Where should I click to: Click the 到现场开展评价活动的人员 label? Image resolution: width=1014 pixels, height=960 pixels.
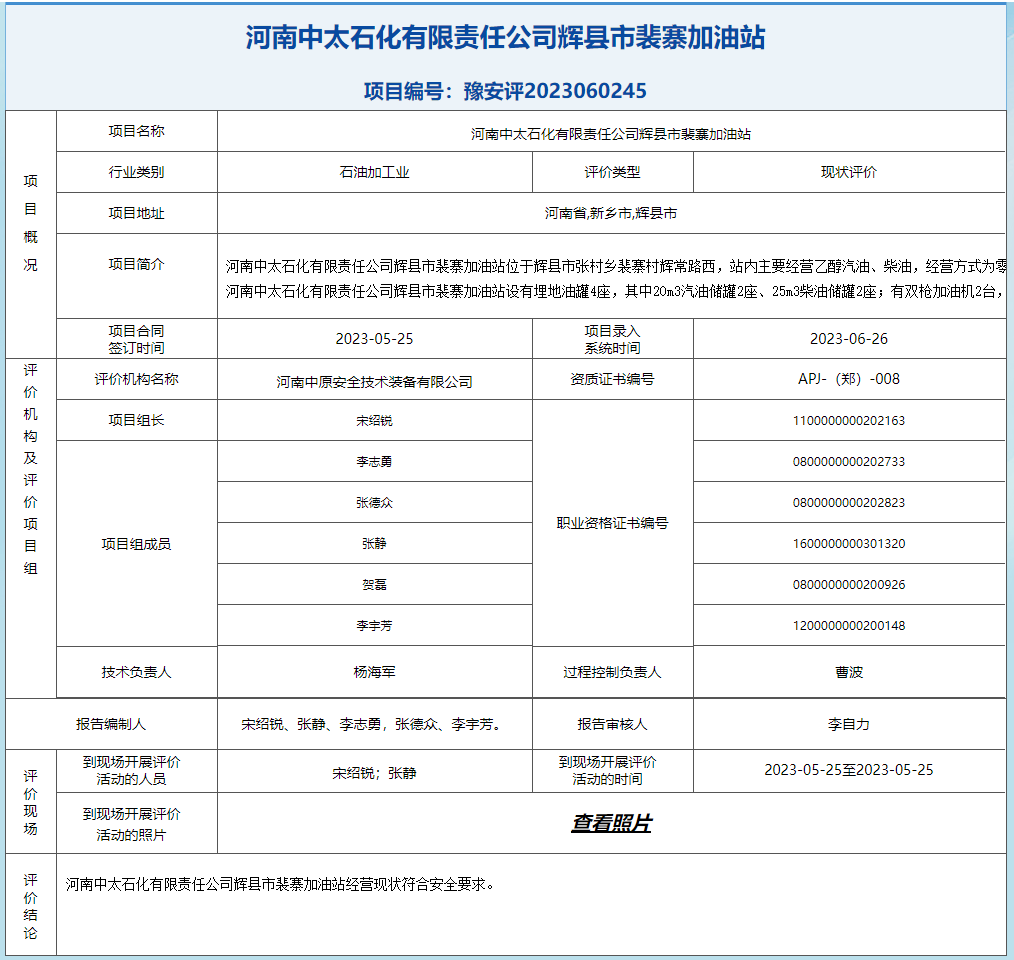131,770
